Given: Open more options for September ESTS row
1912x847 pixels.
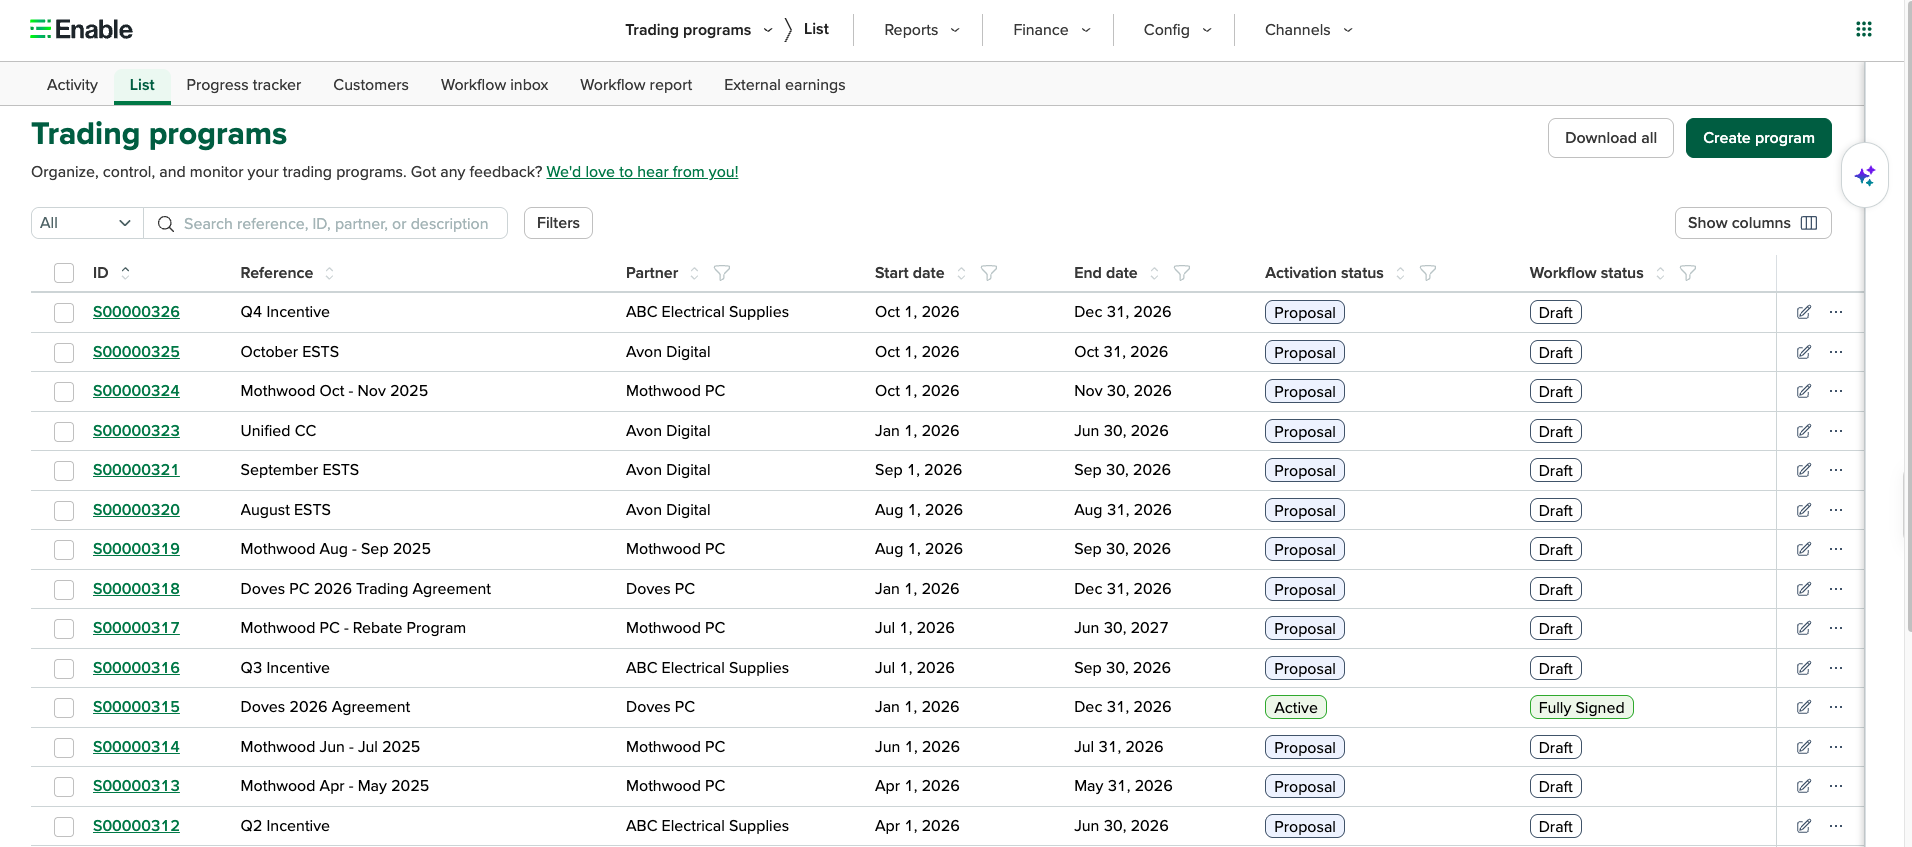Looking at the screenshot, I should pyautogui.click(x=1836, y=470).
